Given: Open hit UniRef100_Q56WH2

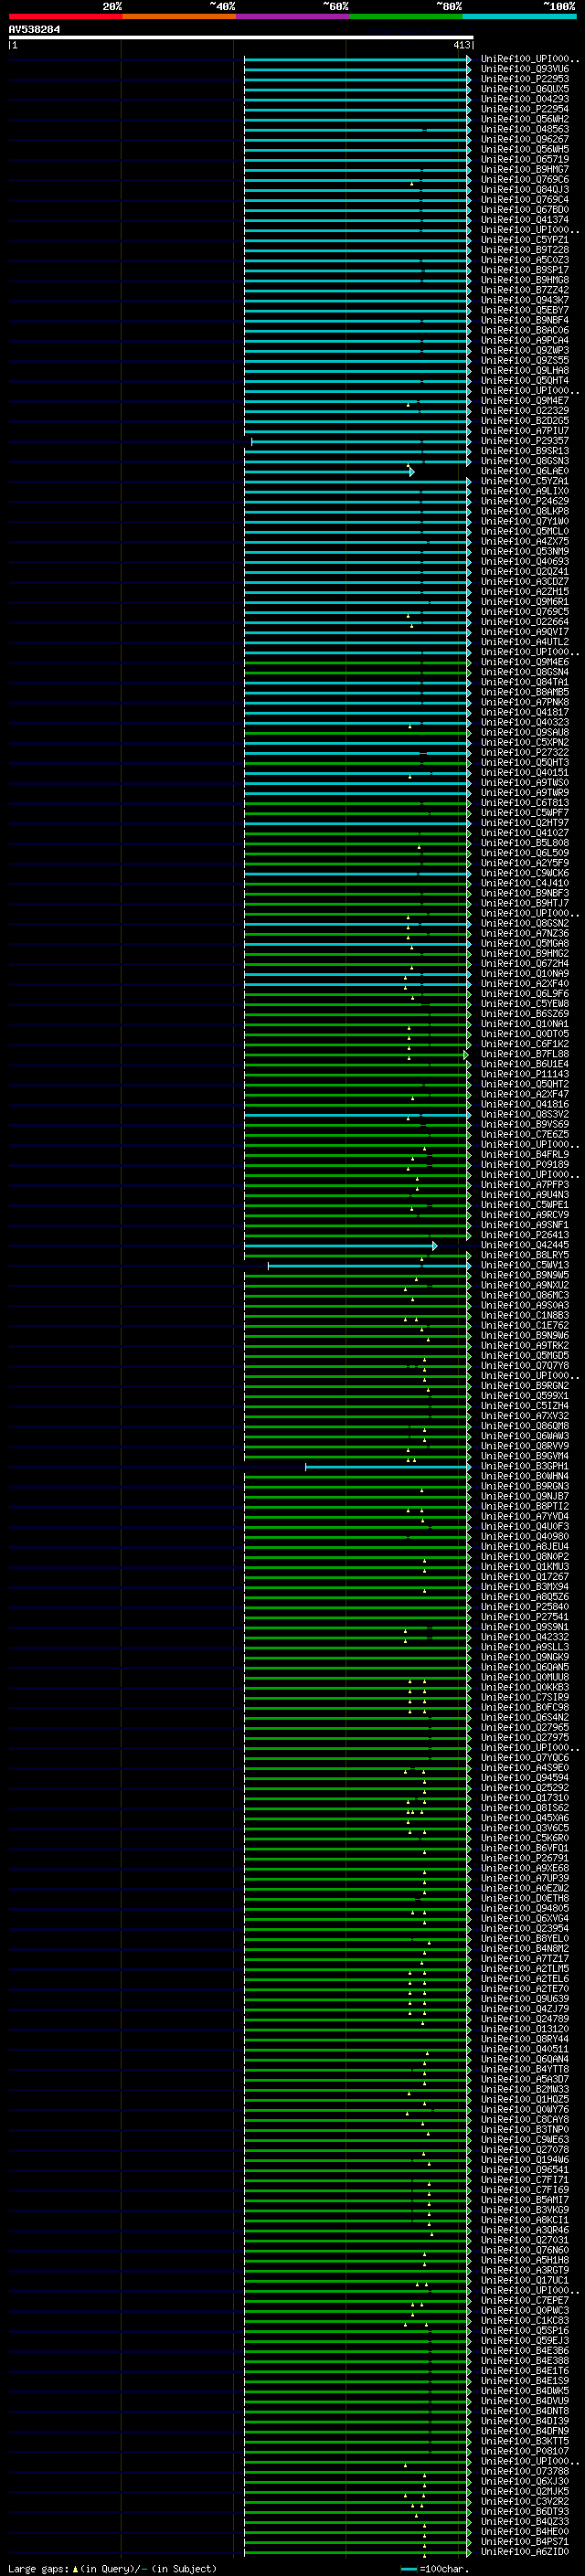Looking at the screenshot, I should (524, 119).
